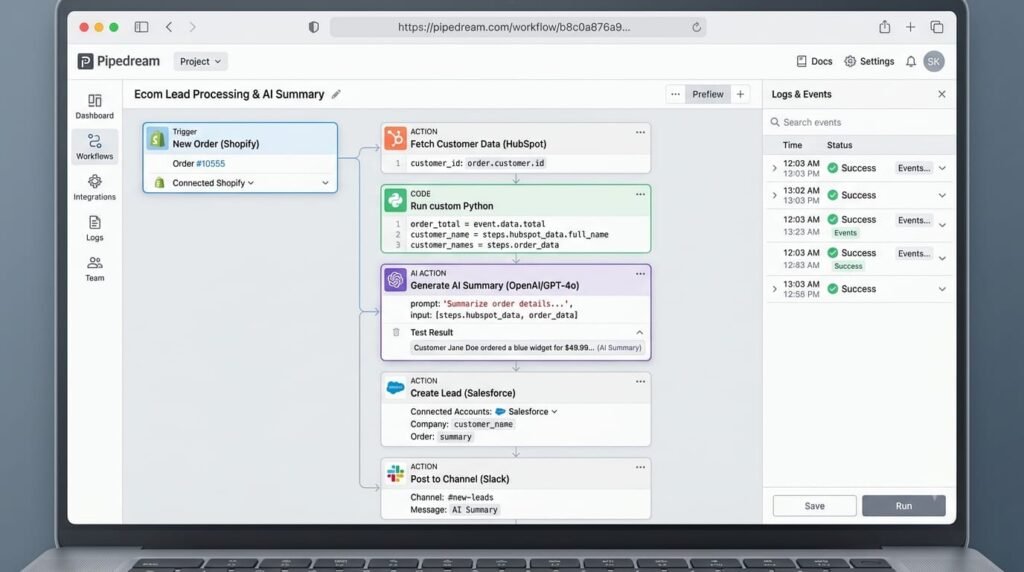The width and height of the screenshot is (1024, 572).
Task: Click the Pipedream logo
Action: 118,61
